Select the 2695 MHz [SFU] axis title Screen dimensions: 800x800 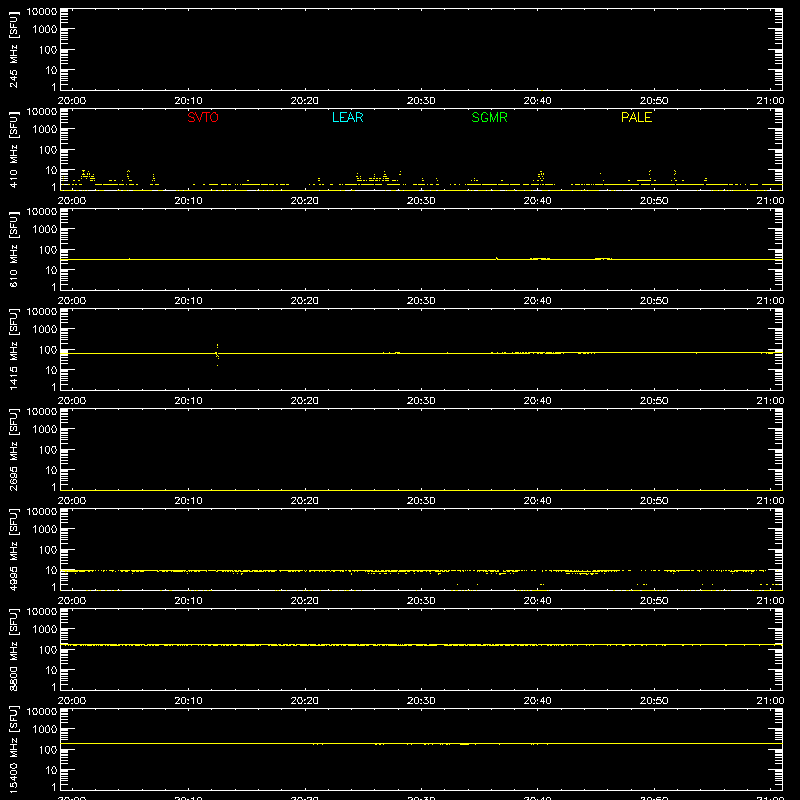pos(13,449)
